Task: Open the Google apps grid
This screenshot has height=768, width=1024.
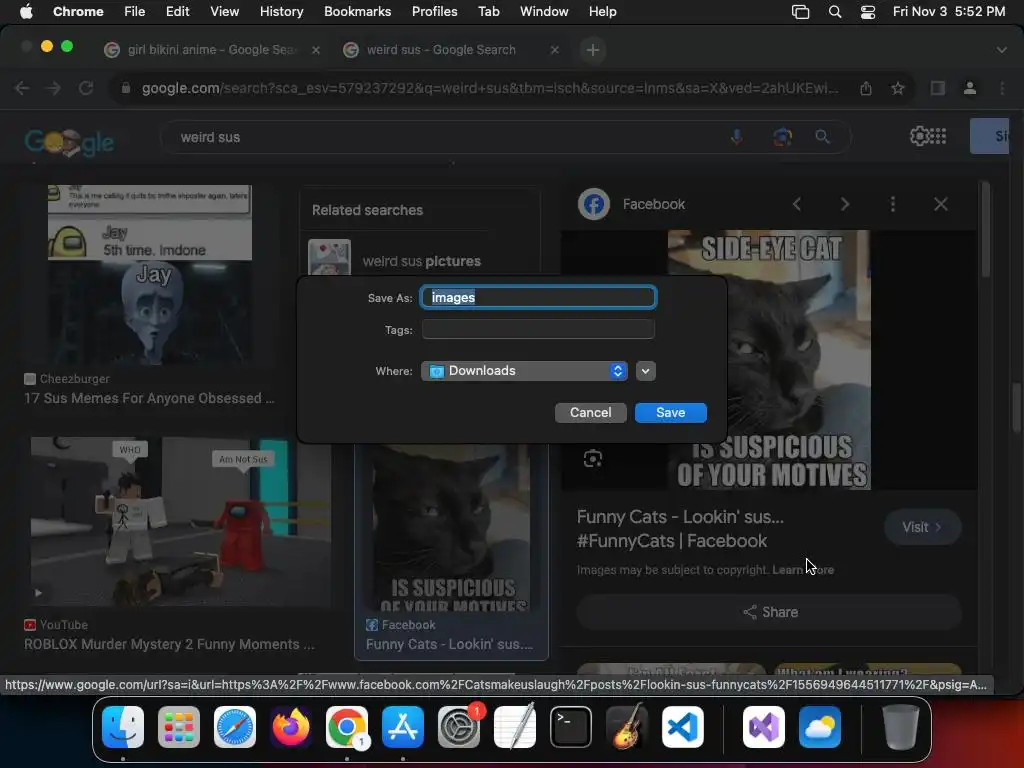Action: tap(938, 136)
